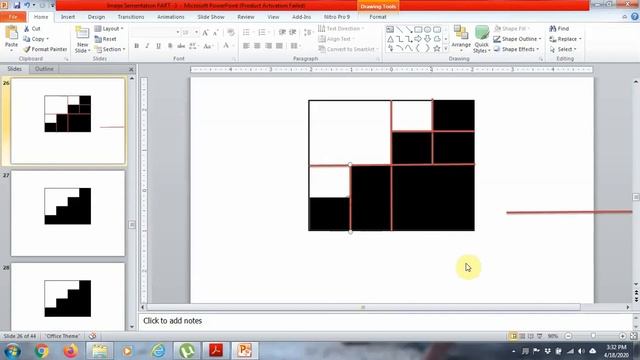Open the Arrange menu
640x360 pixels.
461,39
